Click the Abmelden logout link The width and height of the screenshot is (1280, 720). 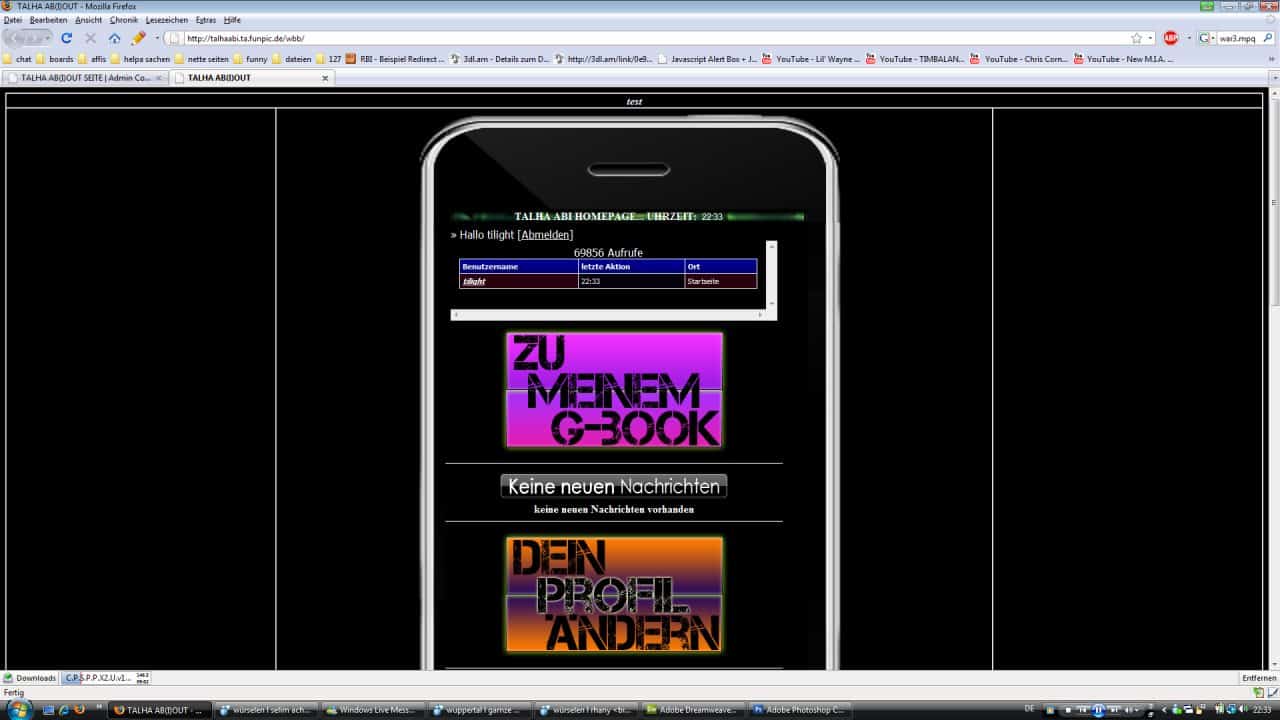[545, 235]
